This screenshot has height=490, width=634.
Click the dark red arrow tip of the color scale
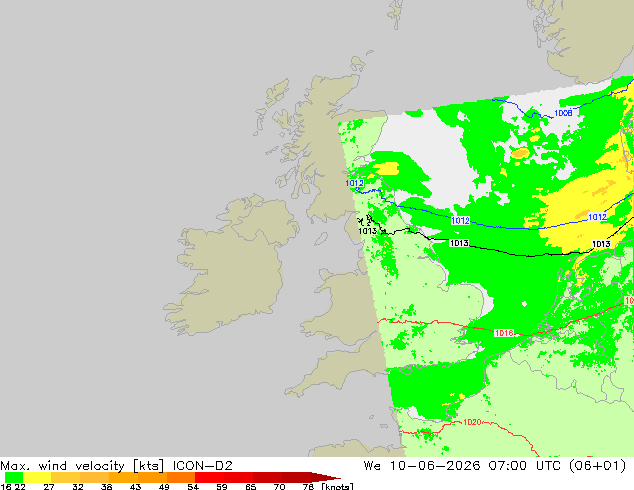326,477
